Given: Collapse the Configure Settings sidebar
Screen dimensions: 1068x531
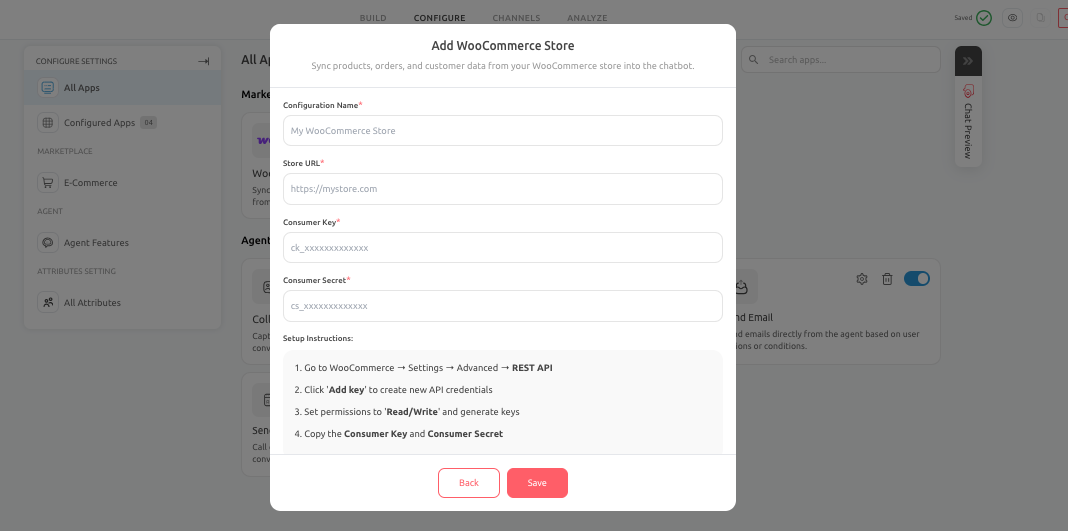Looking at the screenshot, I should click(204, 61).
